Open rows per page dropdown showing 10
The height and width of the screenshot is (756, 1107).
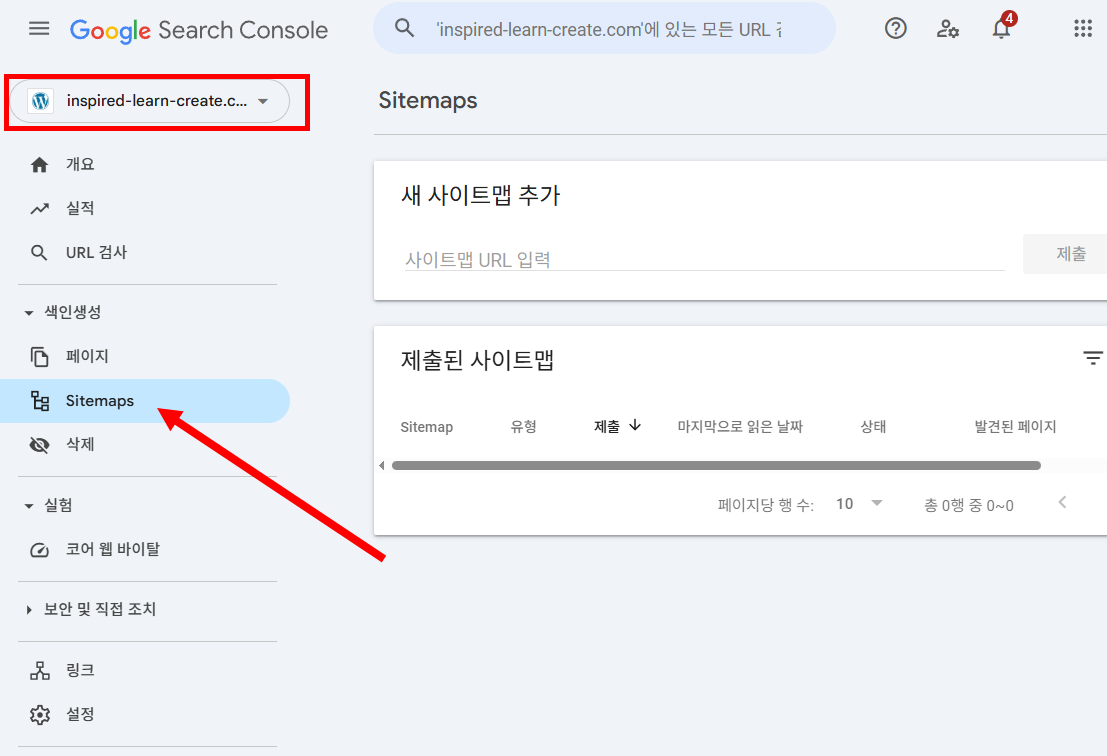click(x=859, y=503)
